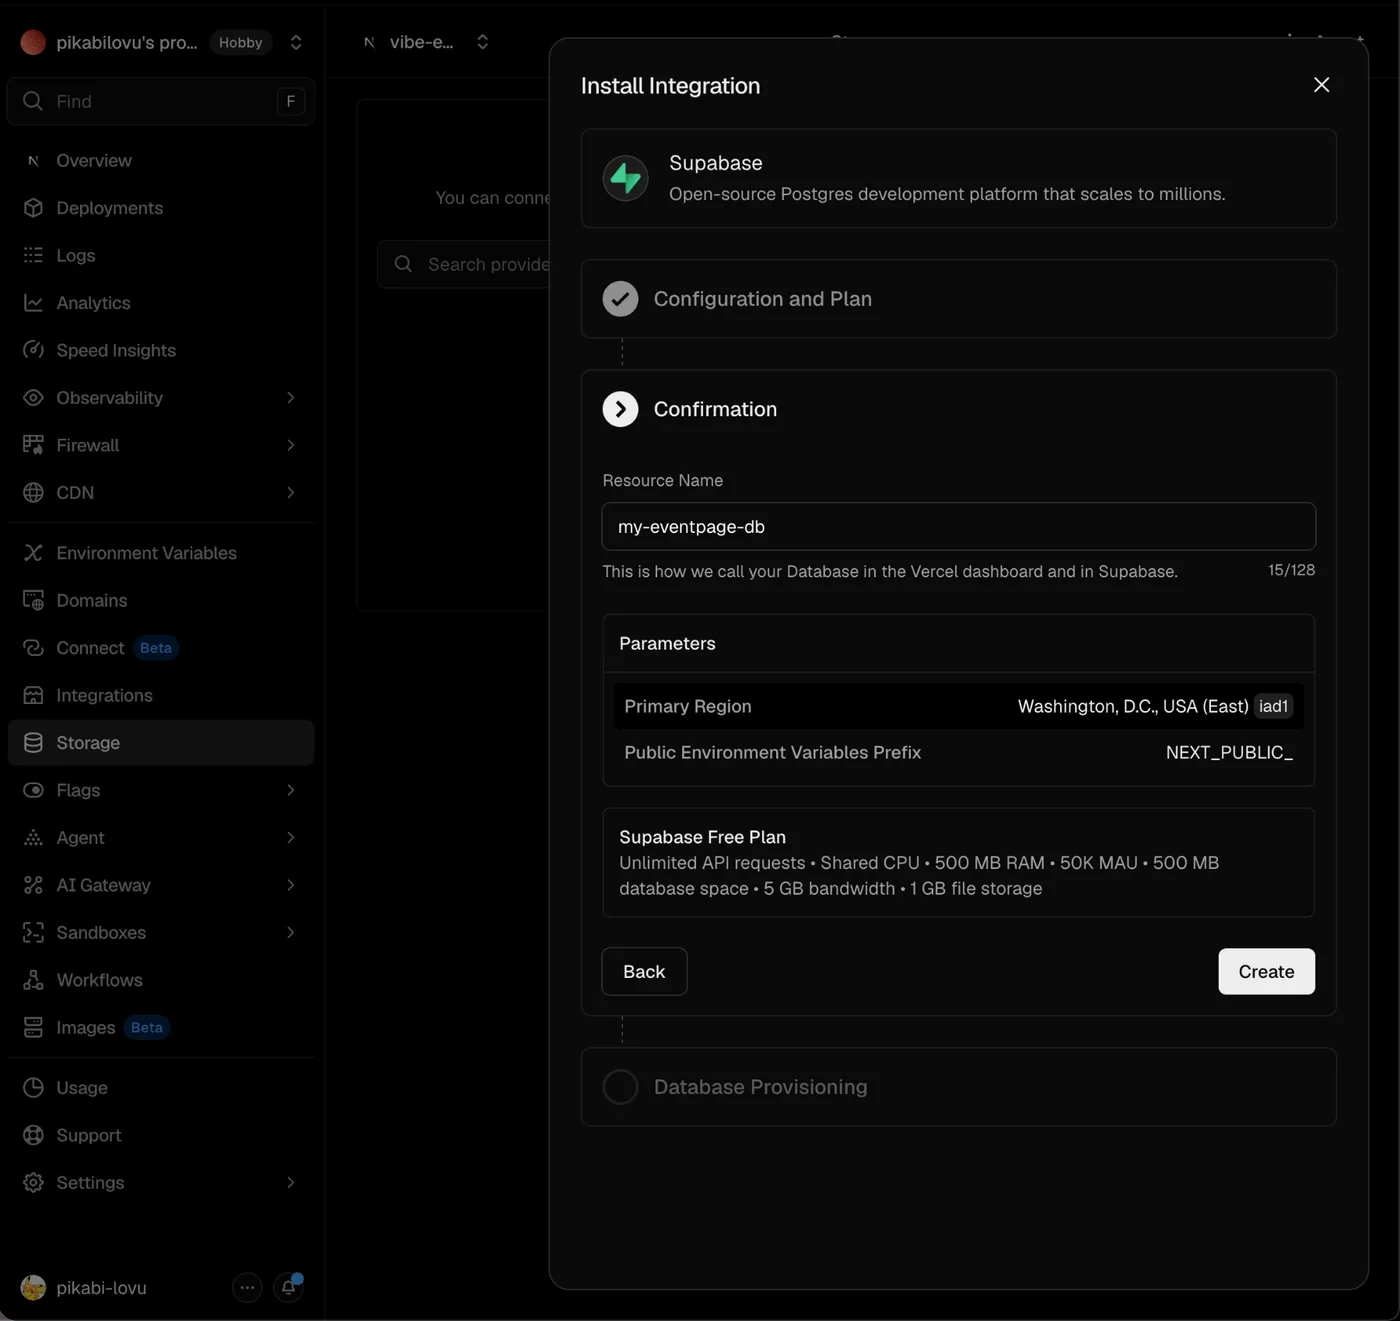Expand the Observability submenu chevron
This screenshot has height=1321, width=1400.
pyautogui.click(x=291, y=398)
